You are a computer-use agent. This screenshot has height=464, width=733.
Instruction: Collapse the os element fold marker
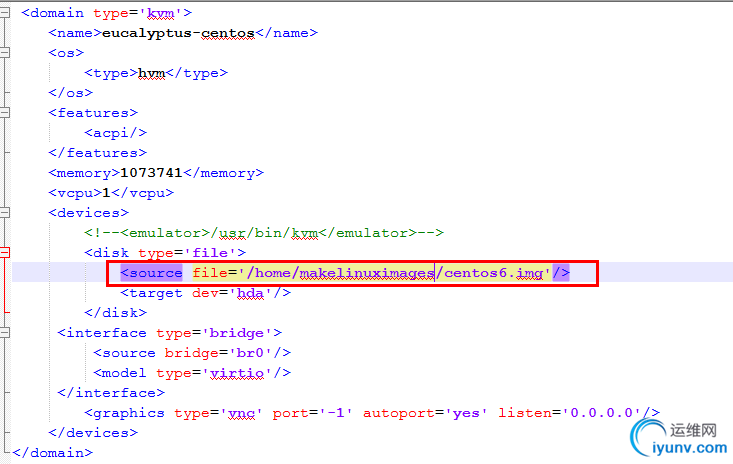(x=4, y=52)
